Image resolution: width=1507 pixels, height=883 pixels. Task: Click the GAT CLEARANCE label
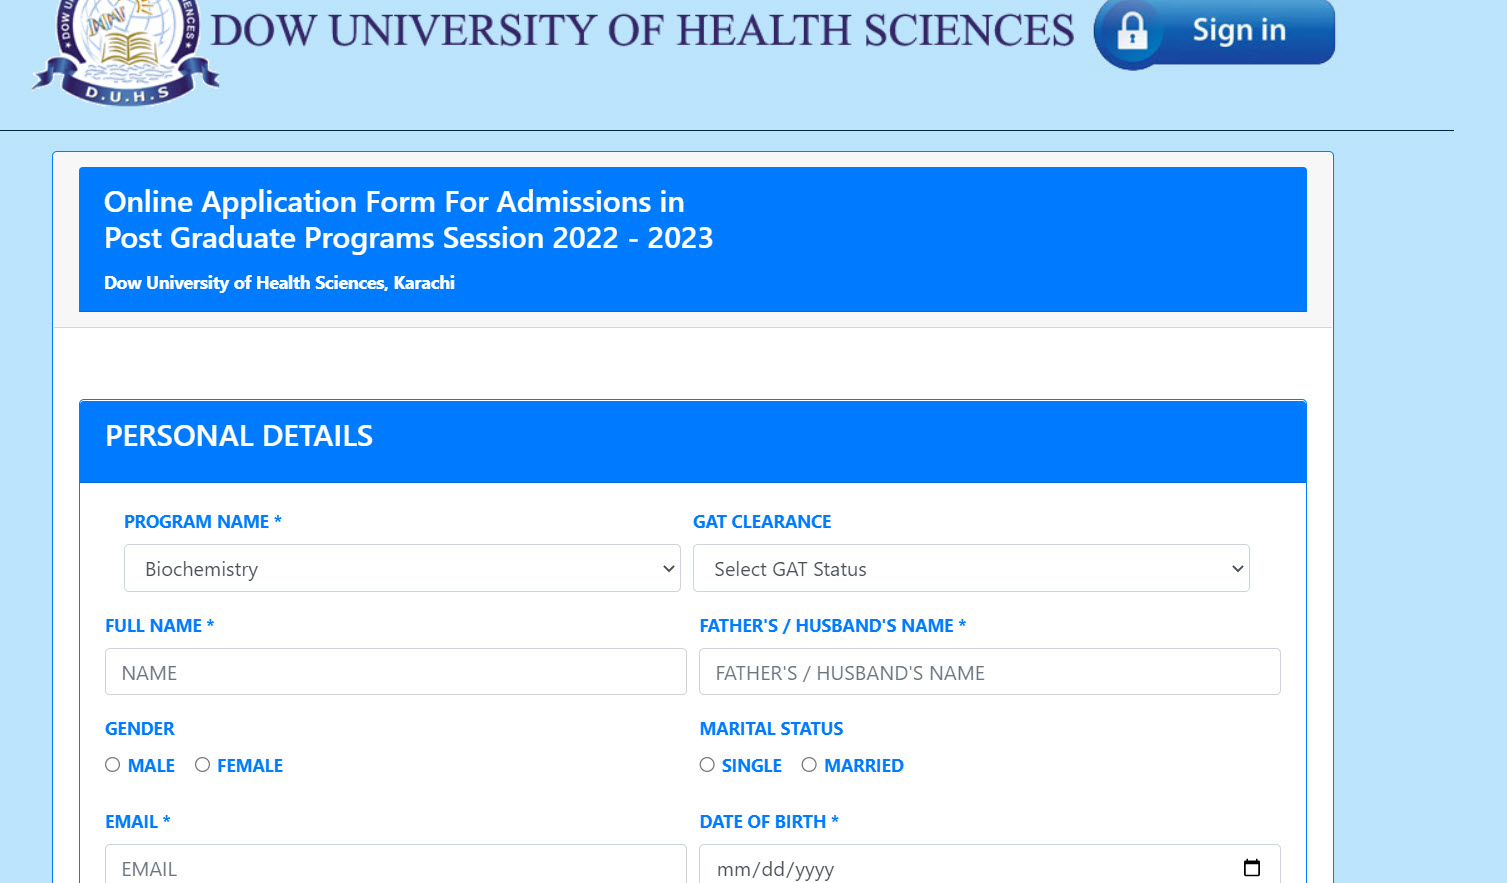point(762,521)
